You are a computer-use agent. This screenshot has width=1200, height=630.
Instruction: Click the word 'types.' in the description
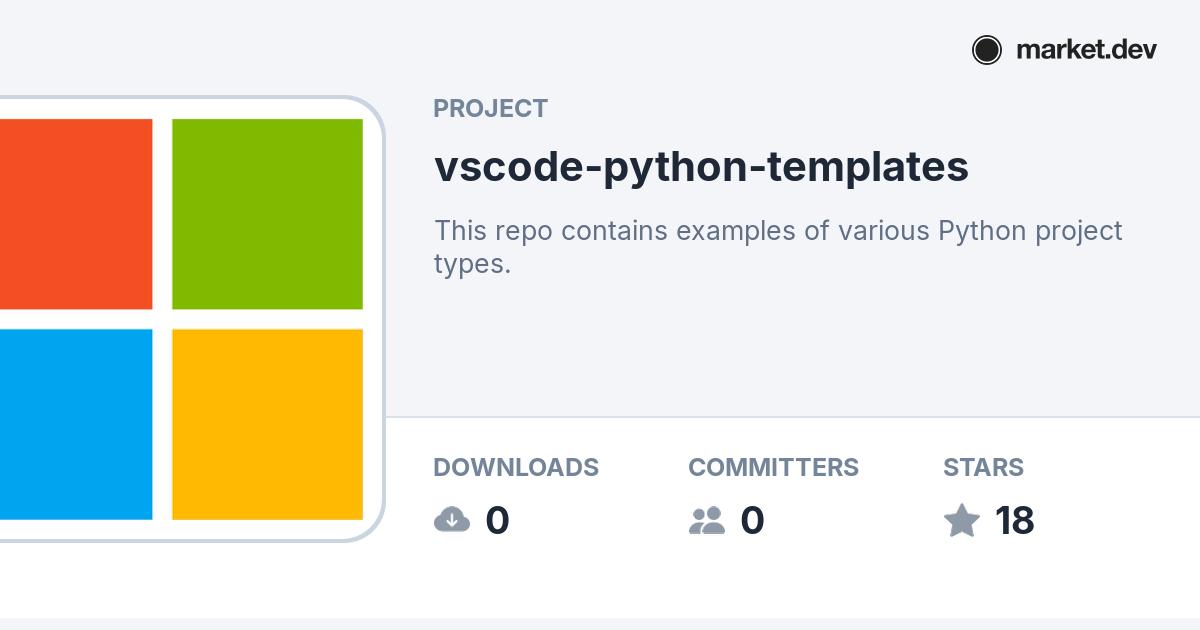(x=472, y=264)
